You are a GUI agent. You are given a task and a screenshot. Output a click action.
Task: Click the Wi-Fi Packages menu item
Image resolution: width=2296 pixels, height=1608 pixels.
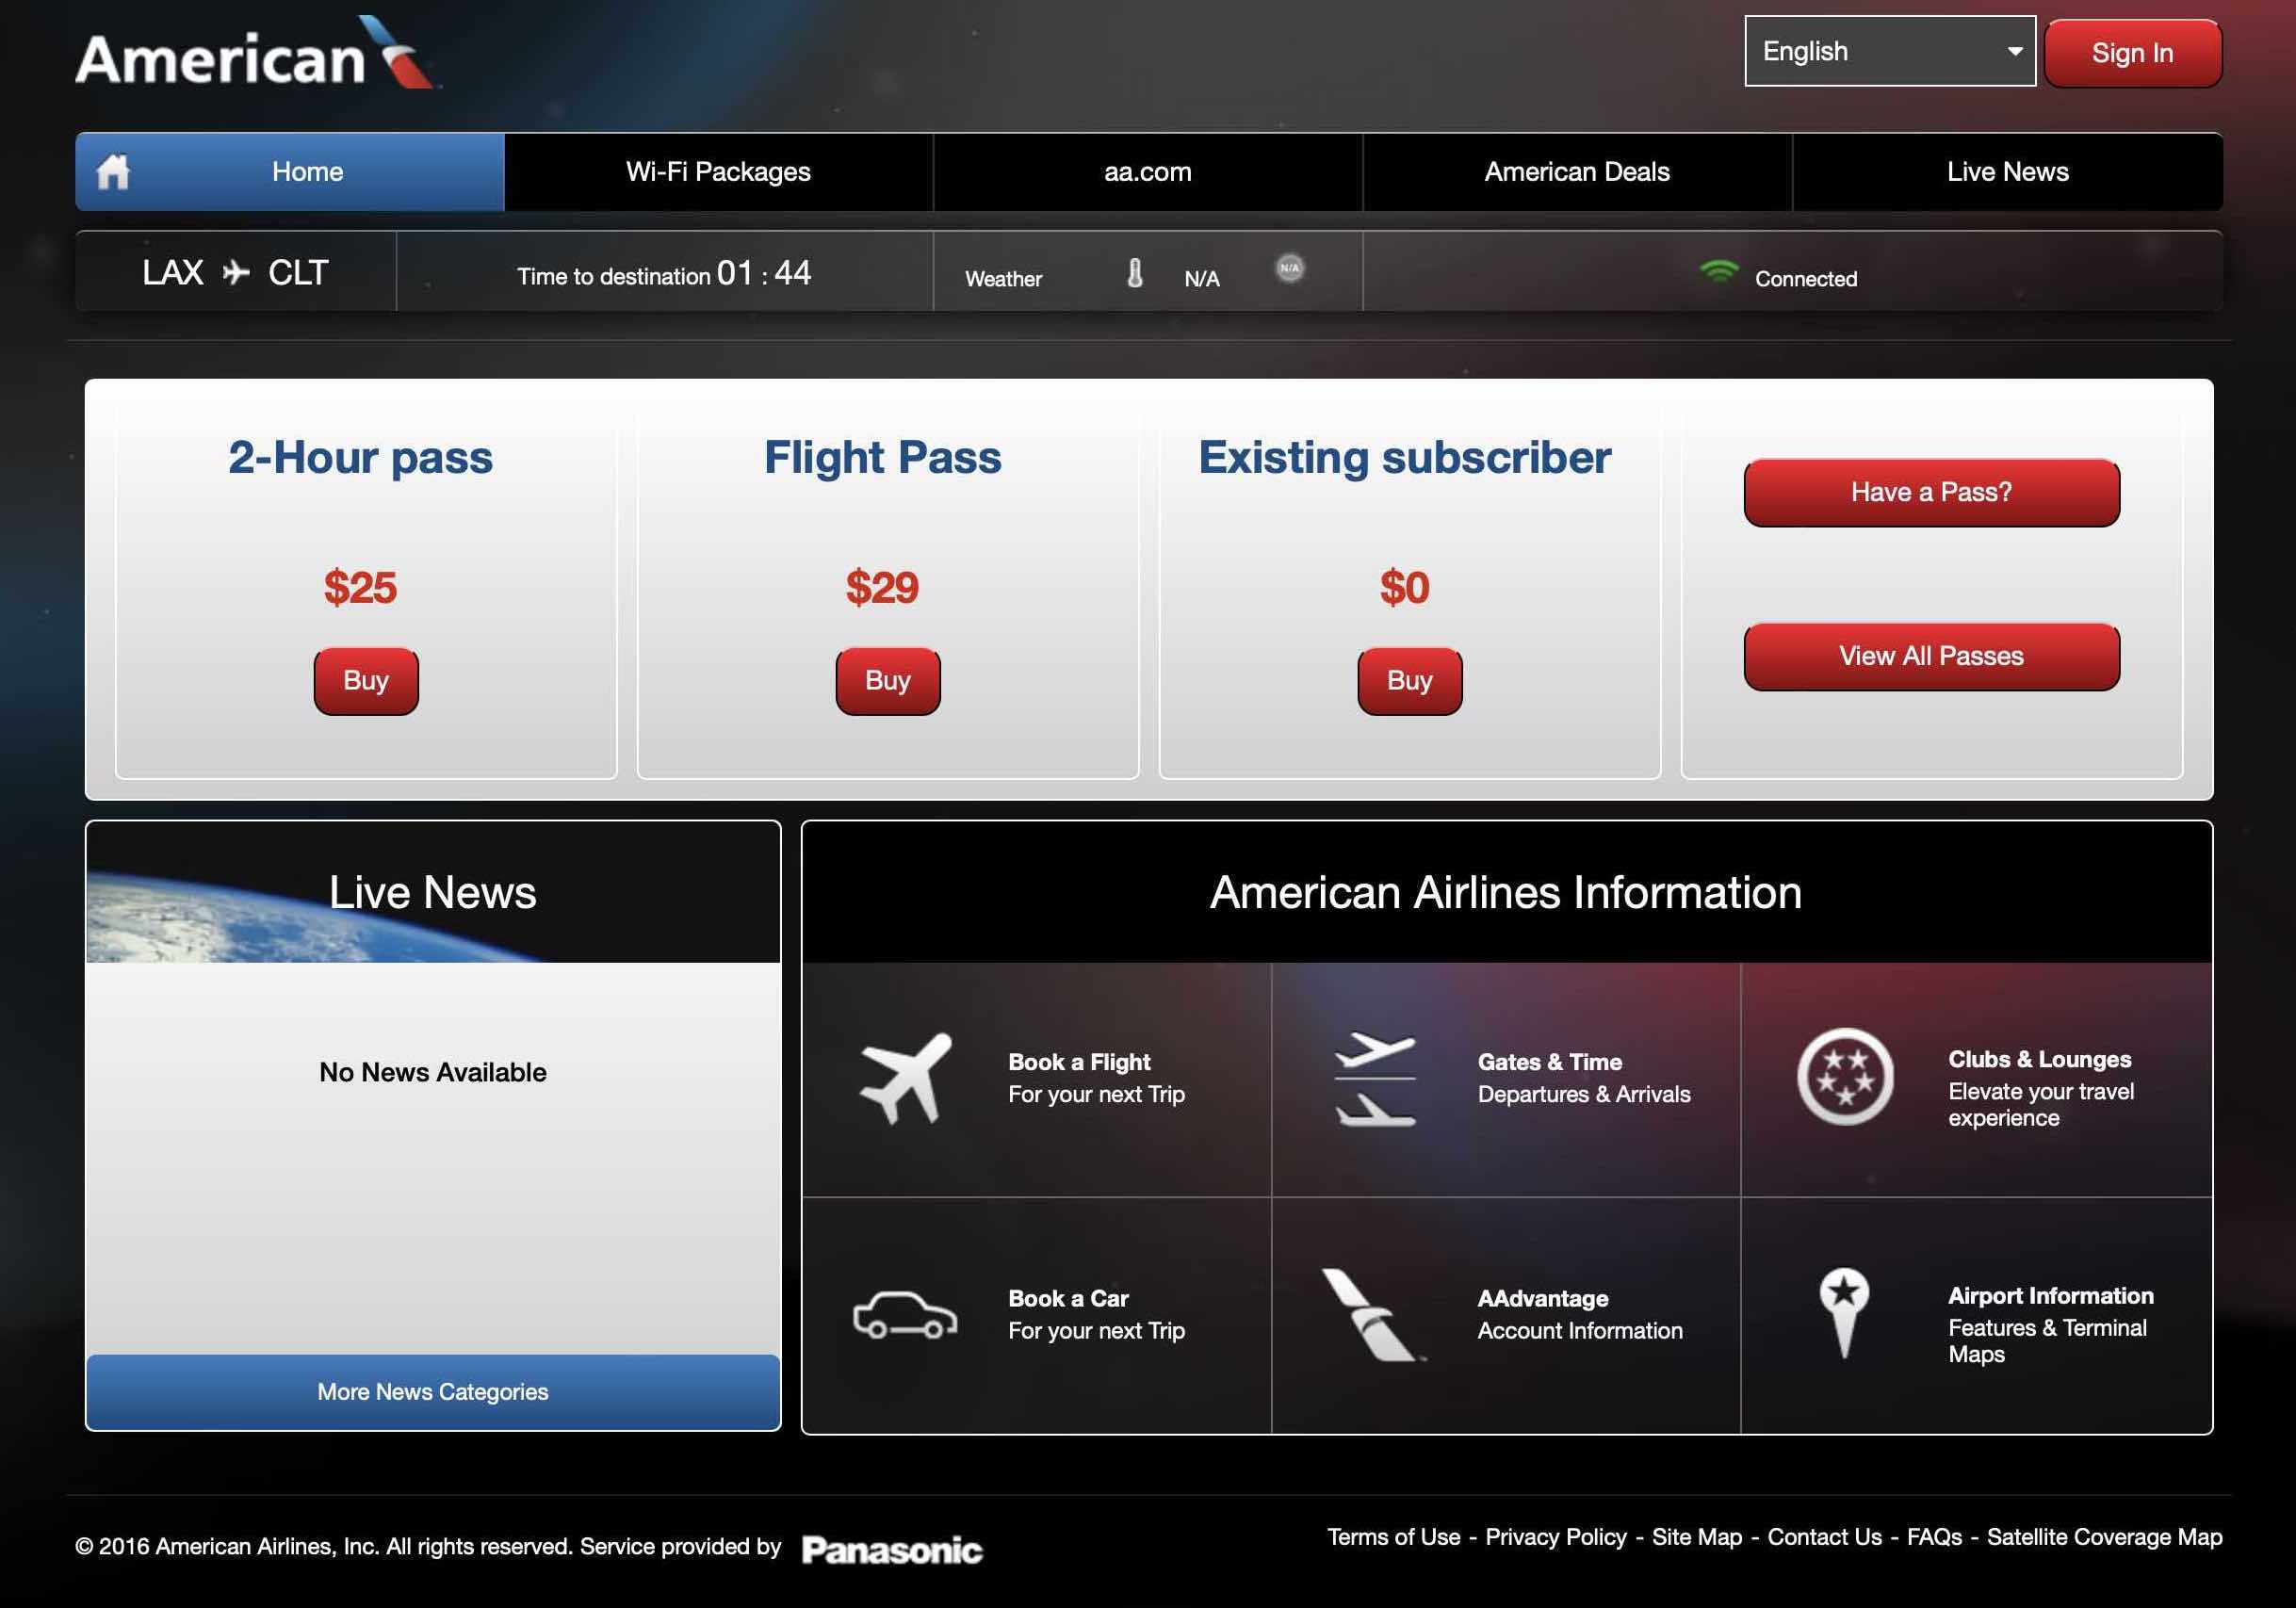pos(717,171)
